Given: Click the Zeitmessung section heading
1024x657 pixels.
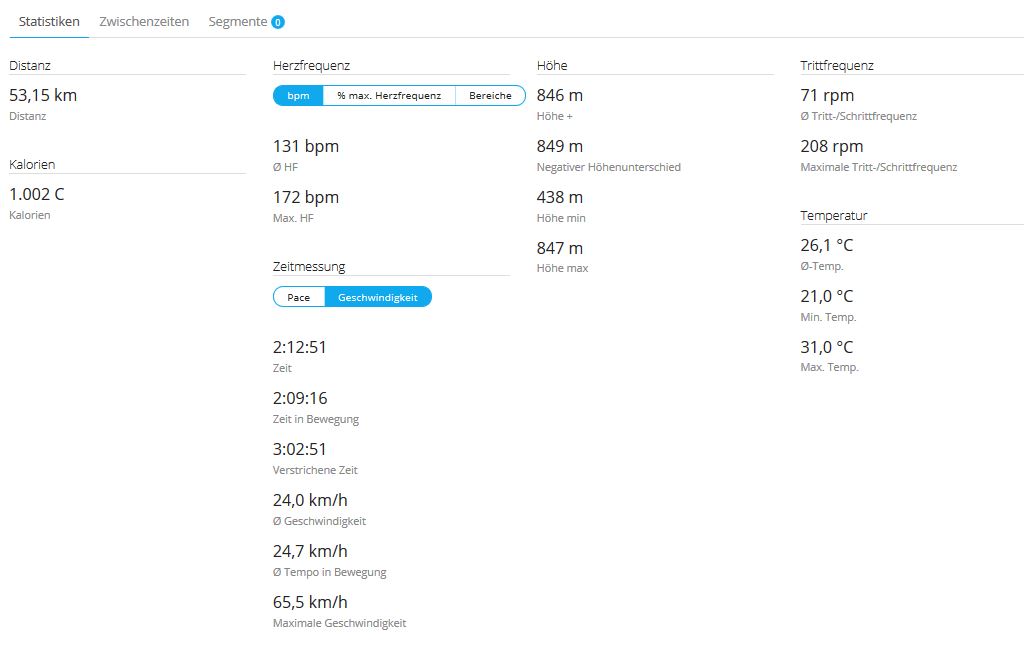Looking at the screenshot, I should (309, 266).
